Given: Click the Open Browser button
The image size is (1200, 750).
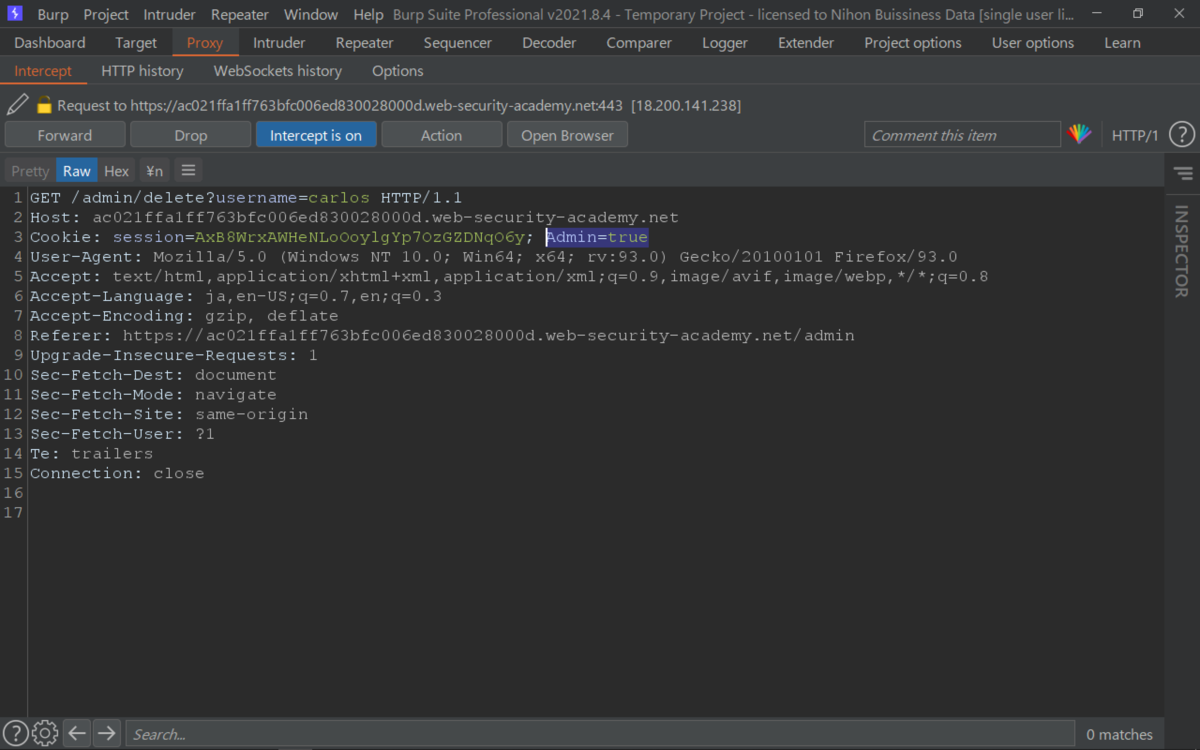Looking at the screenshot, I should [x=567, y=135].
